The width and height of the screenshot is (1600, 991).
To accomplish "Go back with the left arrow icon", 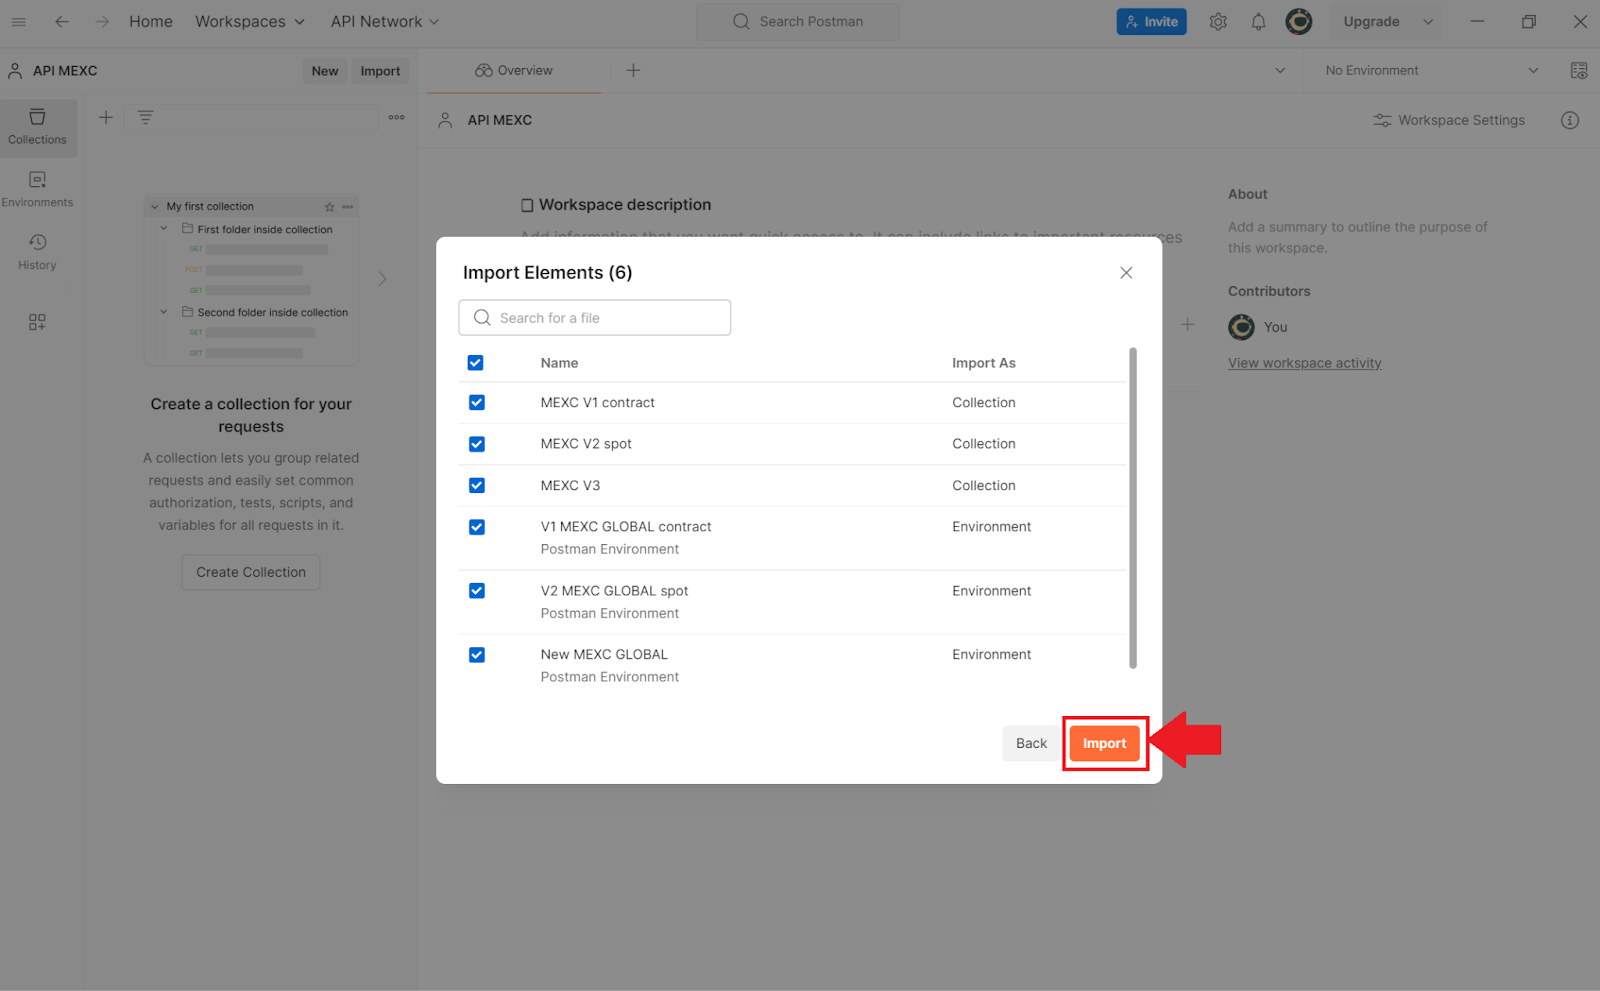I will coord(62,21).
